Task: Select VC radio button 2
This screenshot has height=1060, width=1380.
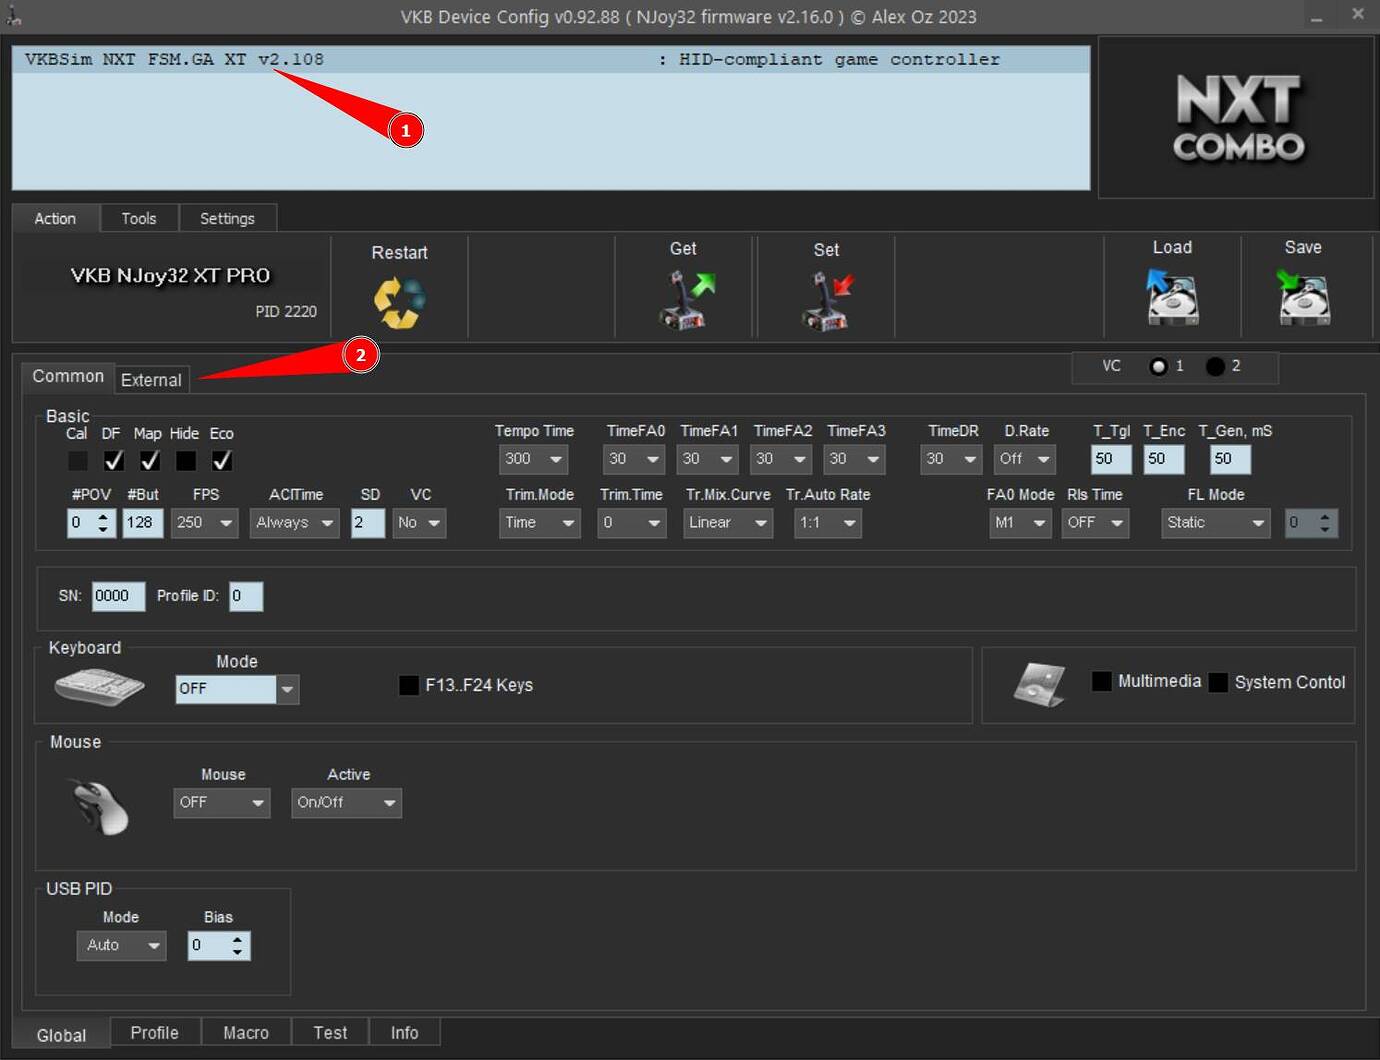Action: coord(1215,366)
